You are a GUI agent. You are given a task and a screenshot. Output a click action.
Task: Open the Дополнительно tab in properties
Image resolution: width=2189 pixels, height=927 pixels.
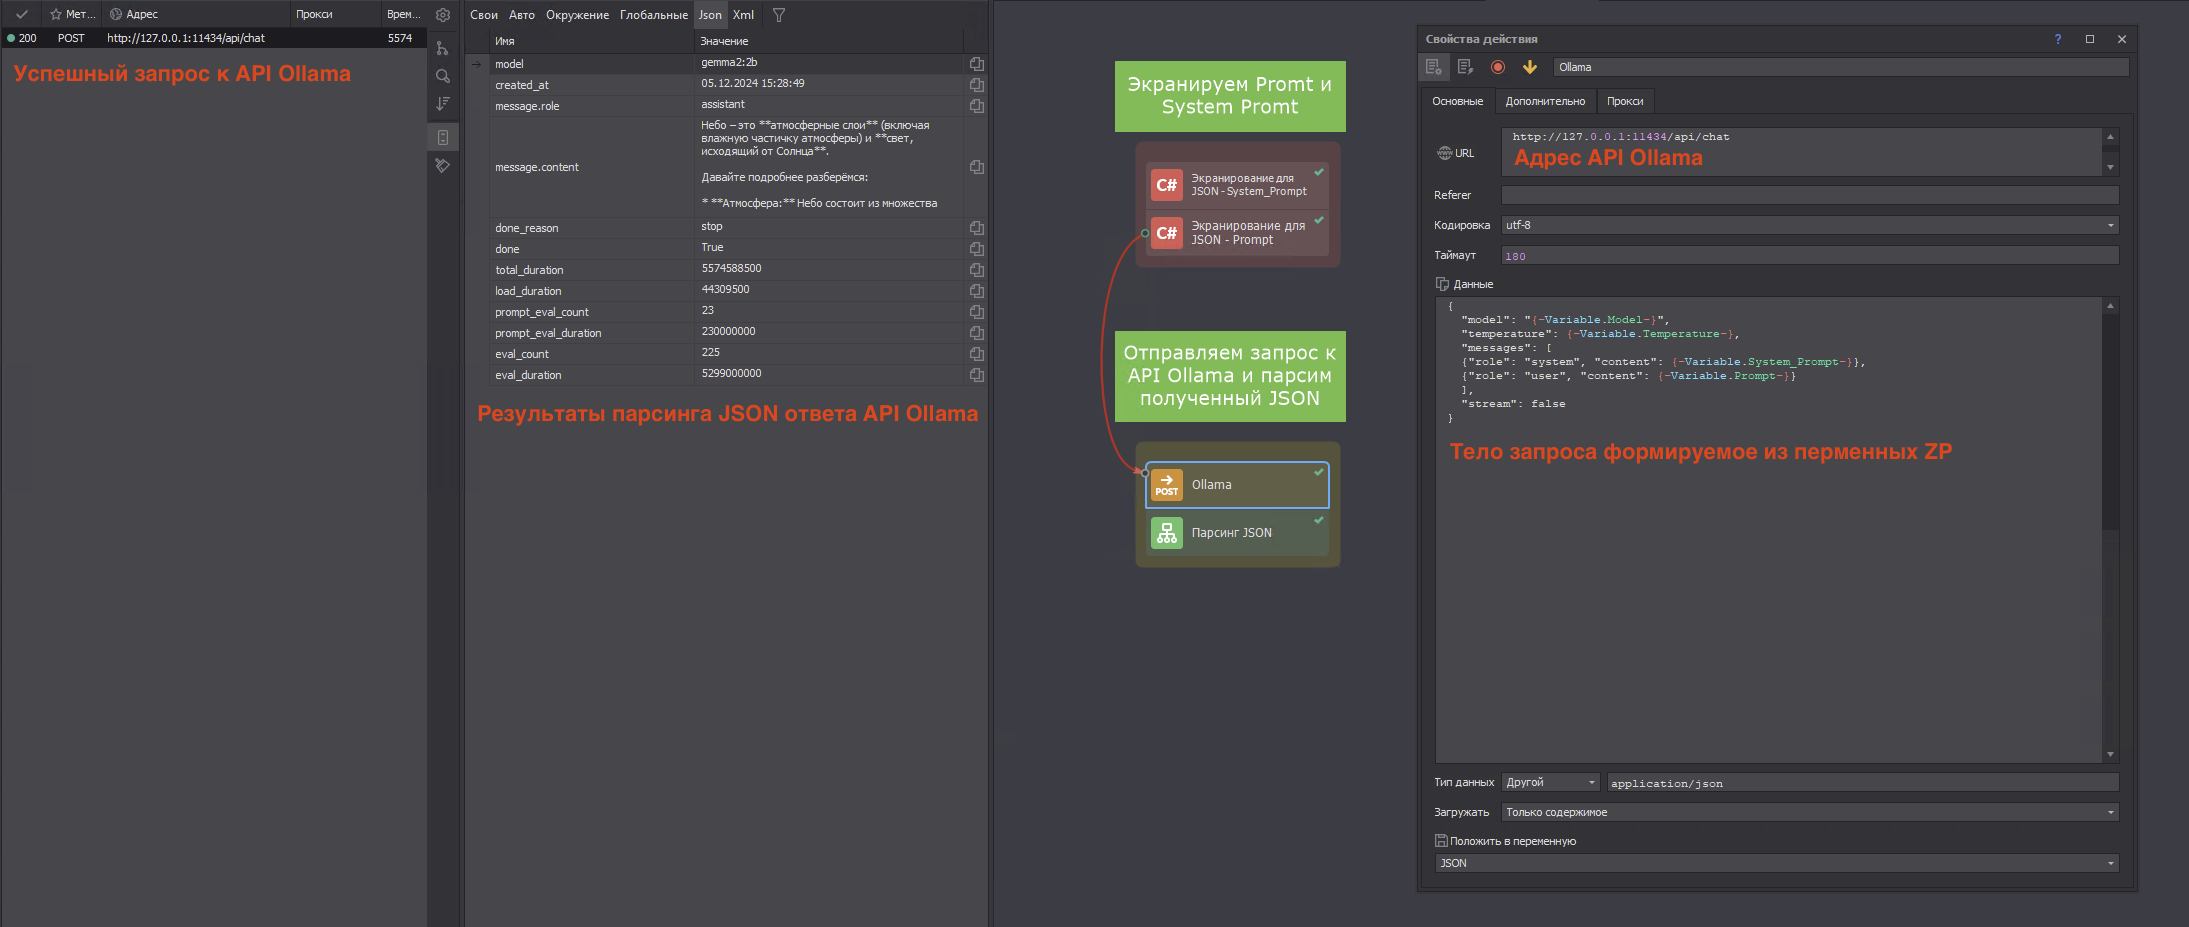(x=1545, y=101)
